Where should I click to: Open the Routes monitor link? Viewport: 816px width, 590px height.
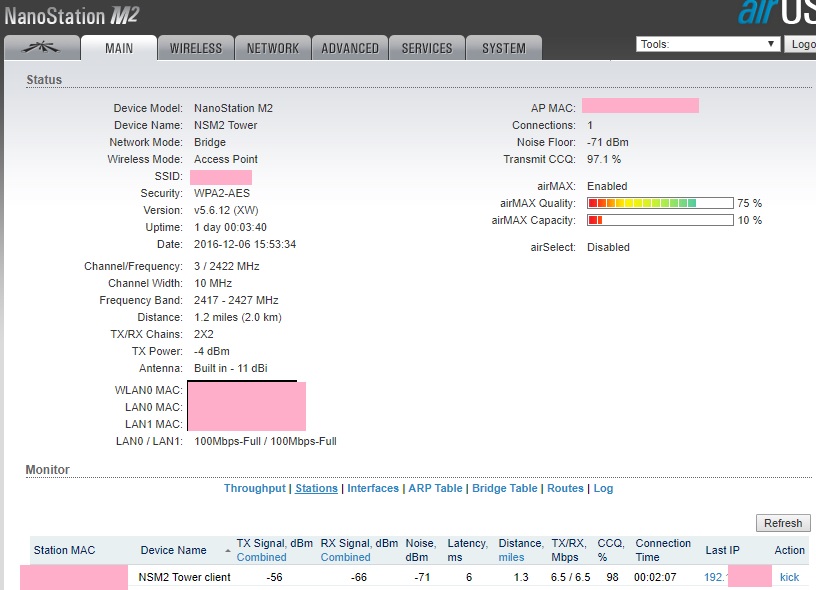tap(565, 488)
